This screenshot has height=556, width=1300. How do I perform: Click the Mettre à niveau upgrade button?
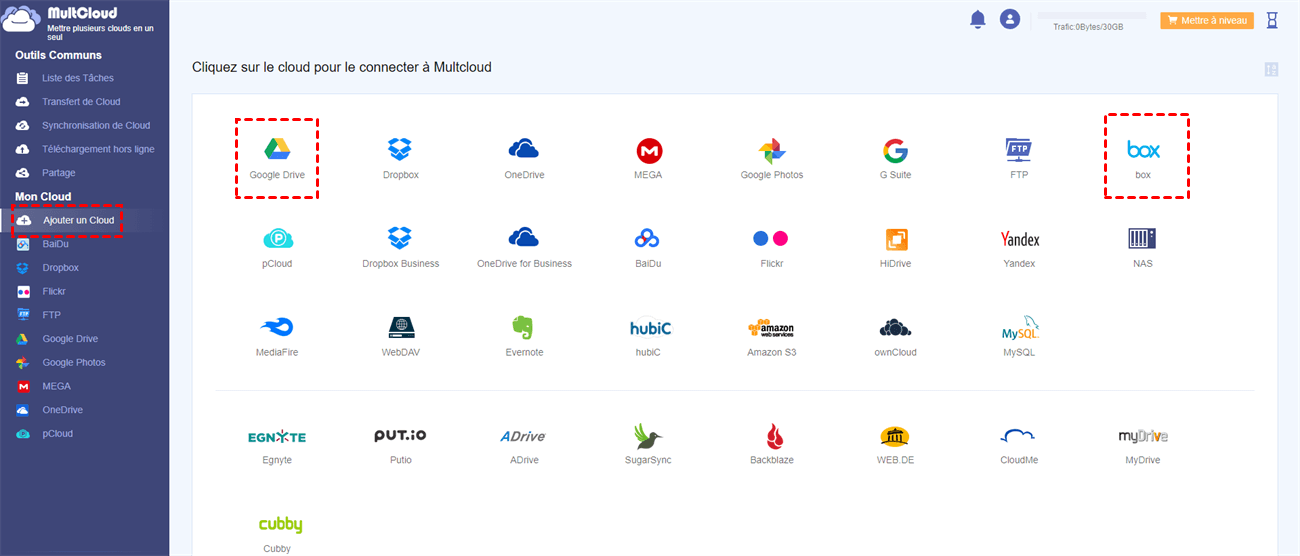(x=1207, y=20)
